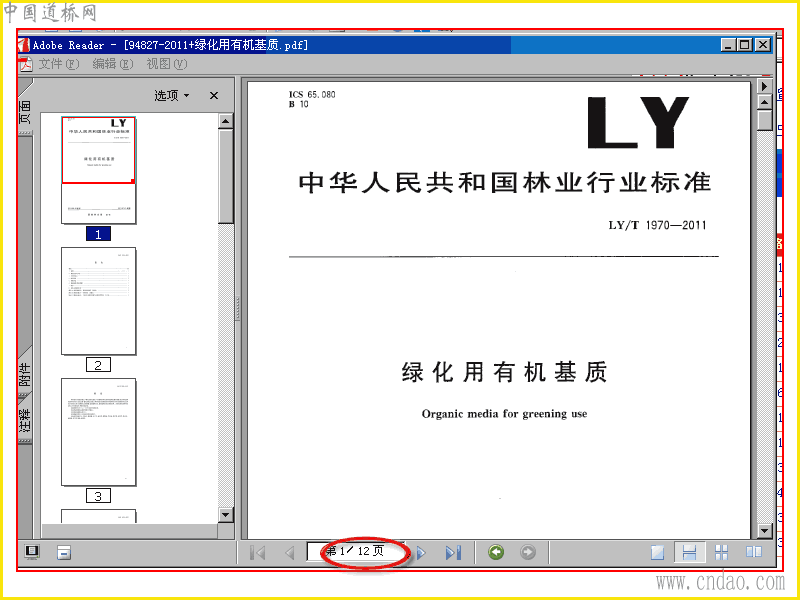
Task: Select facing pages layout icon
Action: coord(754,552)
